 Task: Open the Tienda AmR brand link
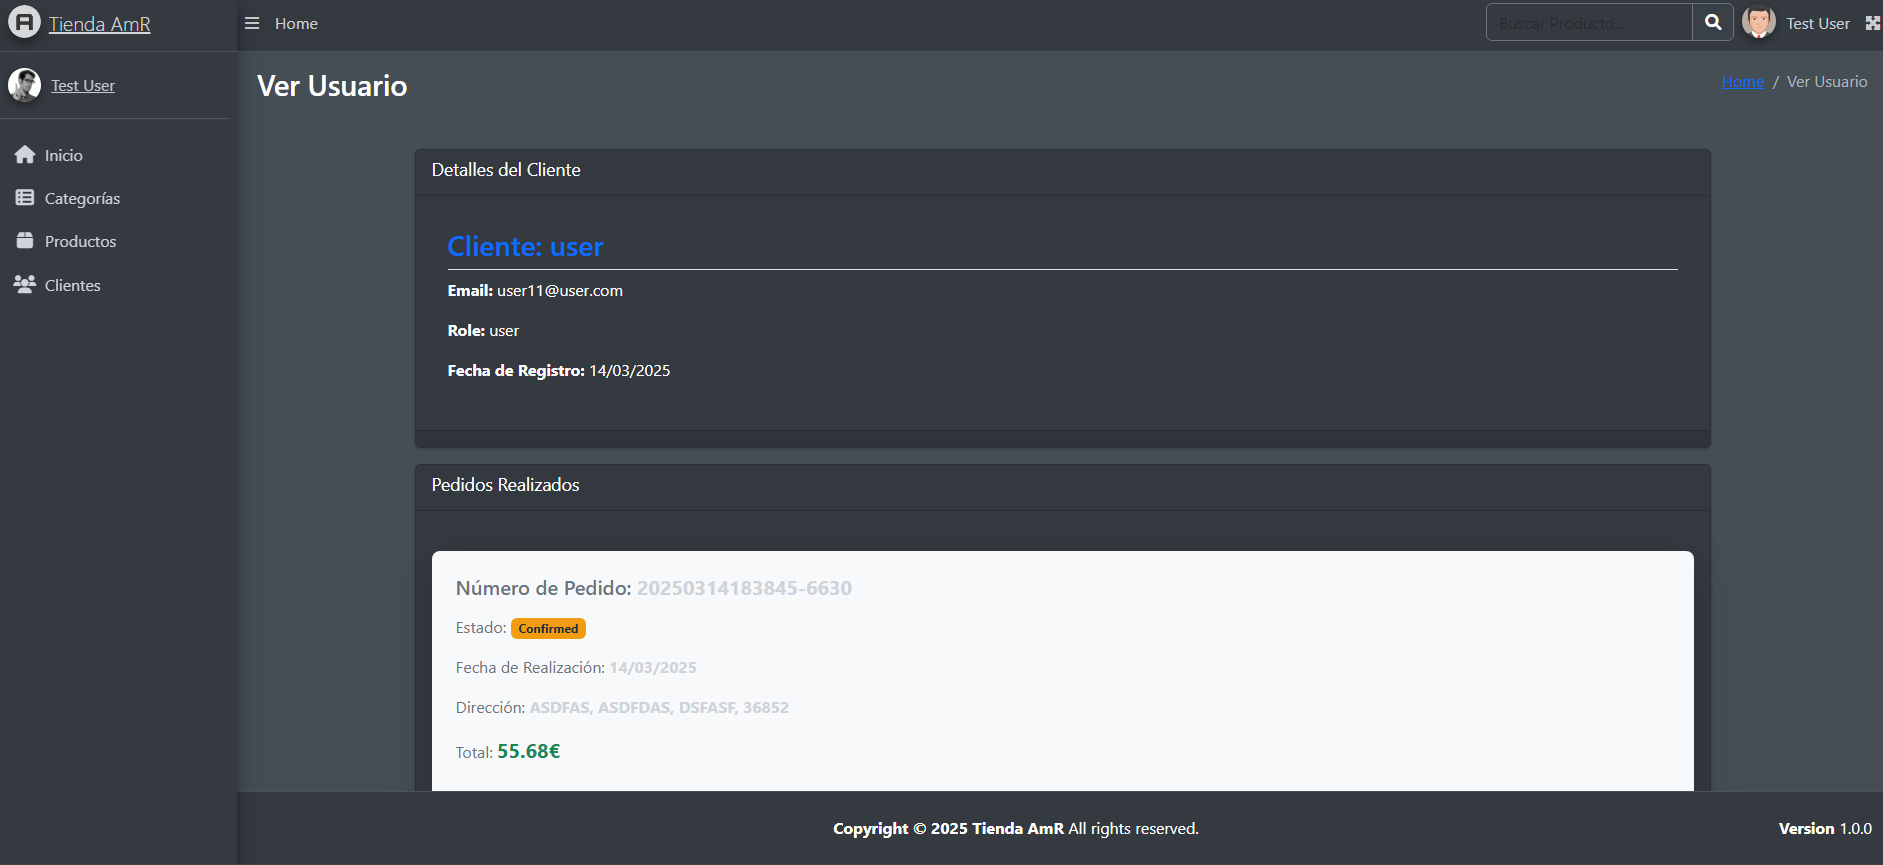[100, 24]
